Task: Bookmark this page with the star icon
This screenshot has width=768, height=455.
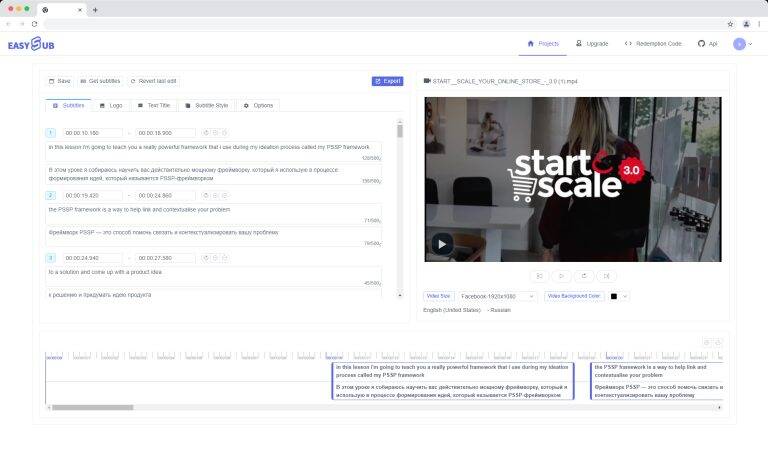Action: [x=730, y=23]
